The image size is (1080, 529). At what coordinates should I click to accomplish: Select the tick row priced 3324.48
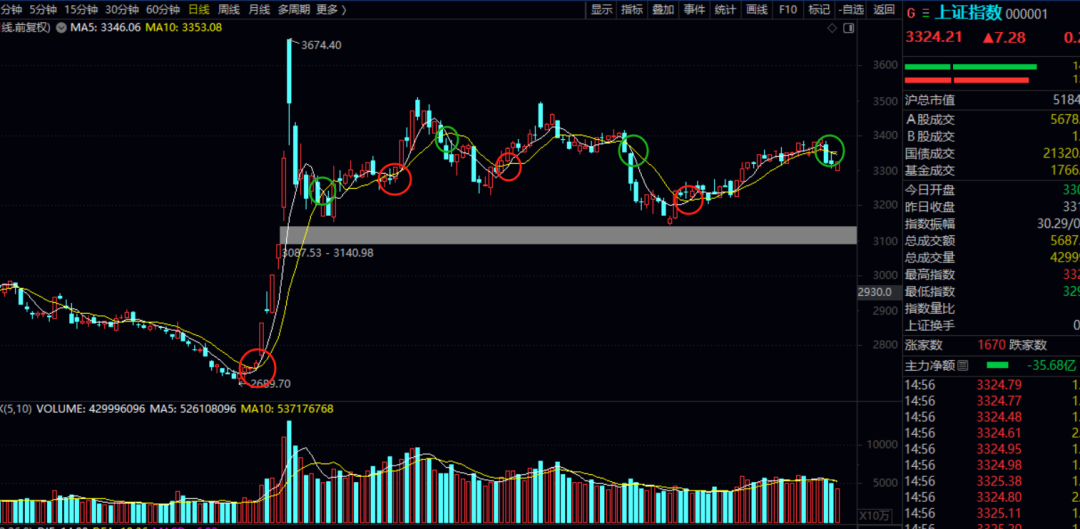coord(991,417)
